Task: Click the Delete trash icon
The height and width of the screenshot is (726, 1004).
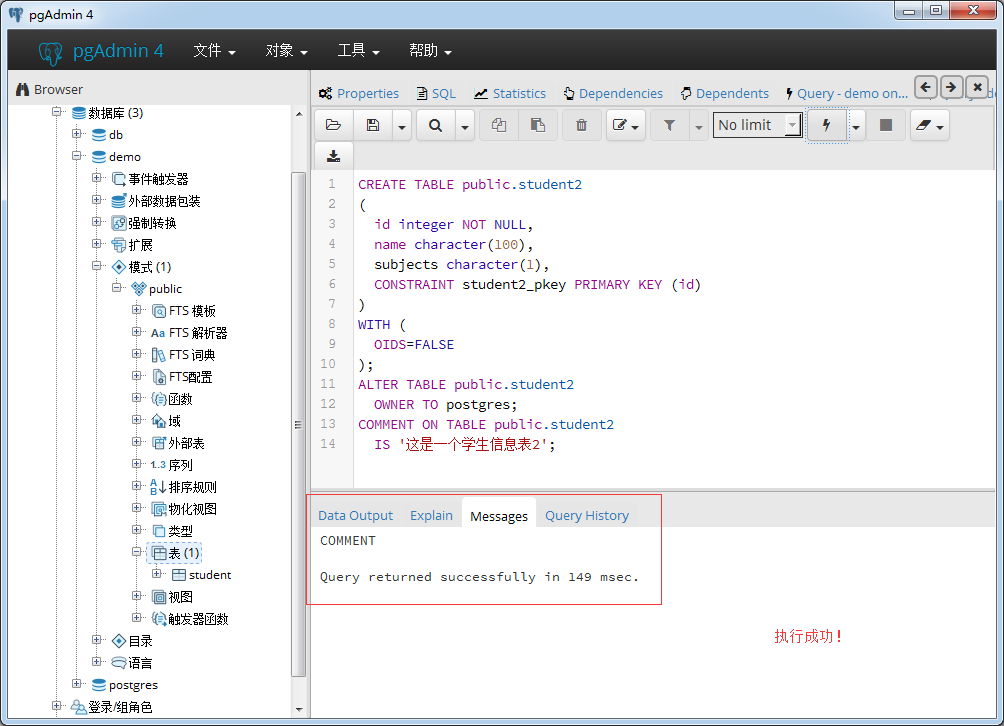Action: 581,125
